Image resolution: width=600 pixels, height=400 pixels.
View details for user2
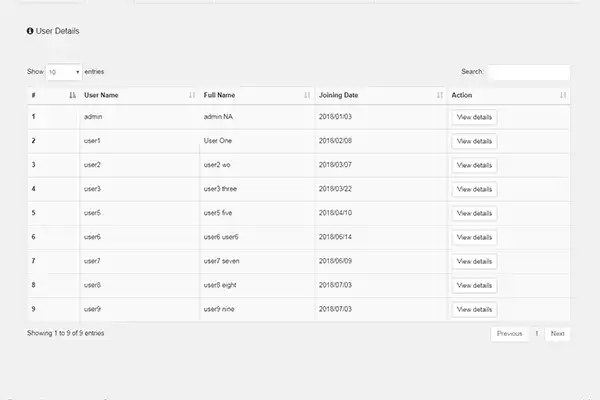click(474, 165)
